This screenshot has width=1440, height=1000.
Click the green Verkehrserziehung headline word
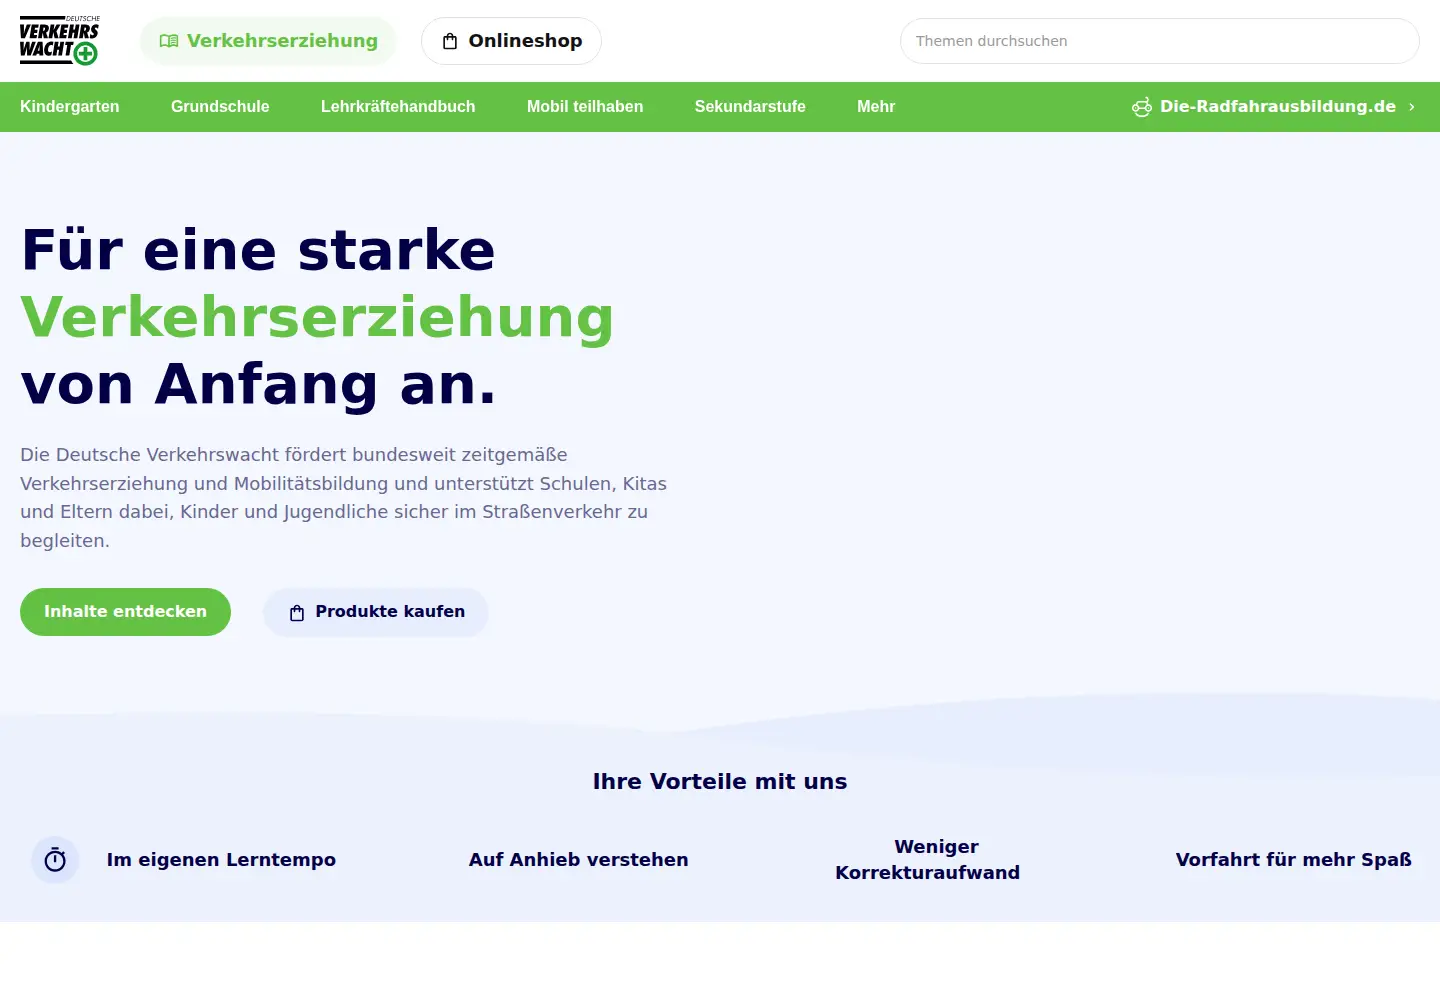(x=317, y=318)
